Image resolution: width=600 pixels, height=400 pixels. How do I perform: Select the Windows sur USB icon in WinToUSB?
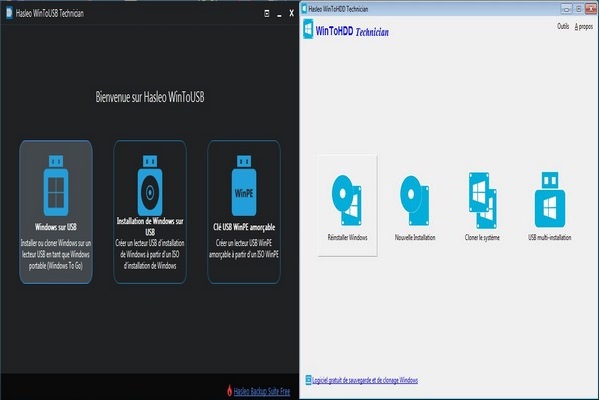click(56, 186)
